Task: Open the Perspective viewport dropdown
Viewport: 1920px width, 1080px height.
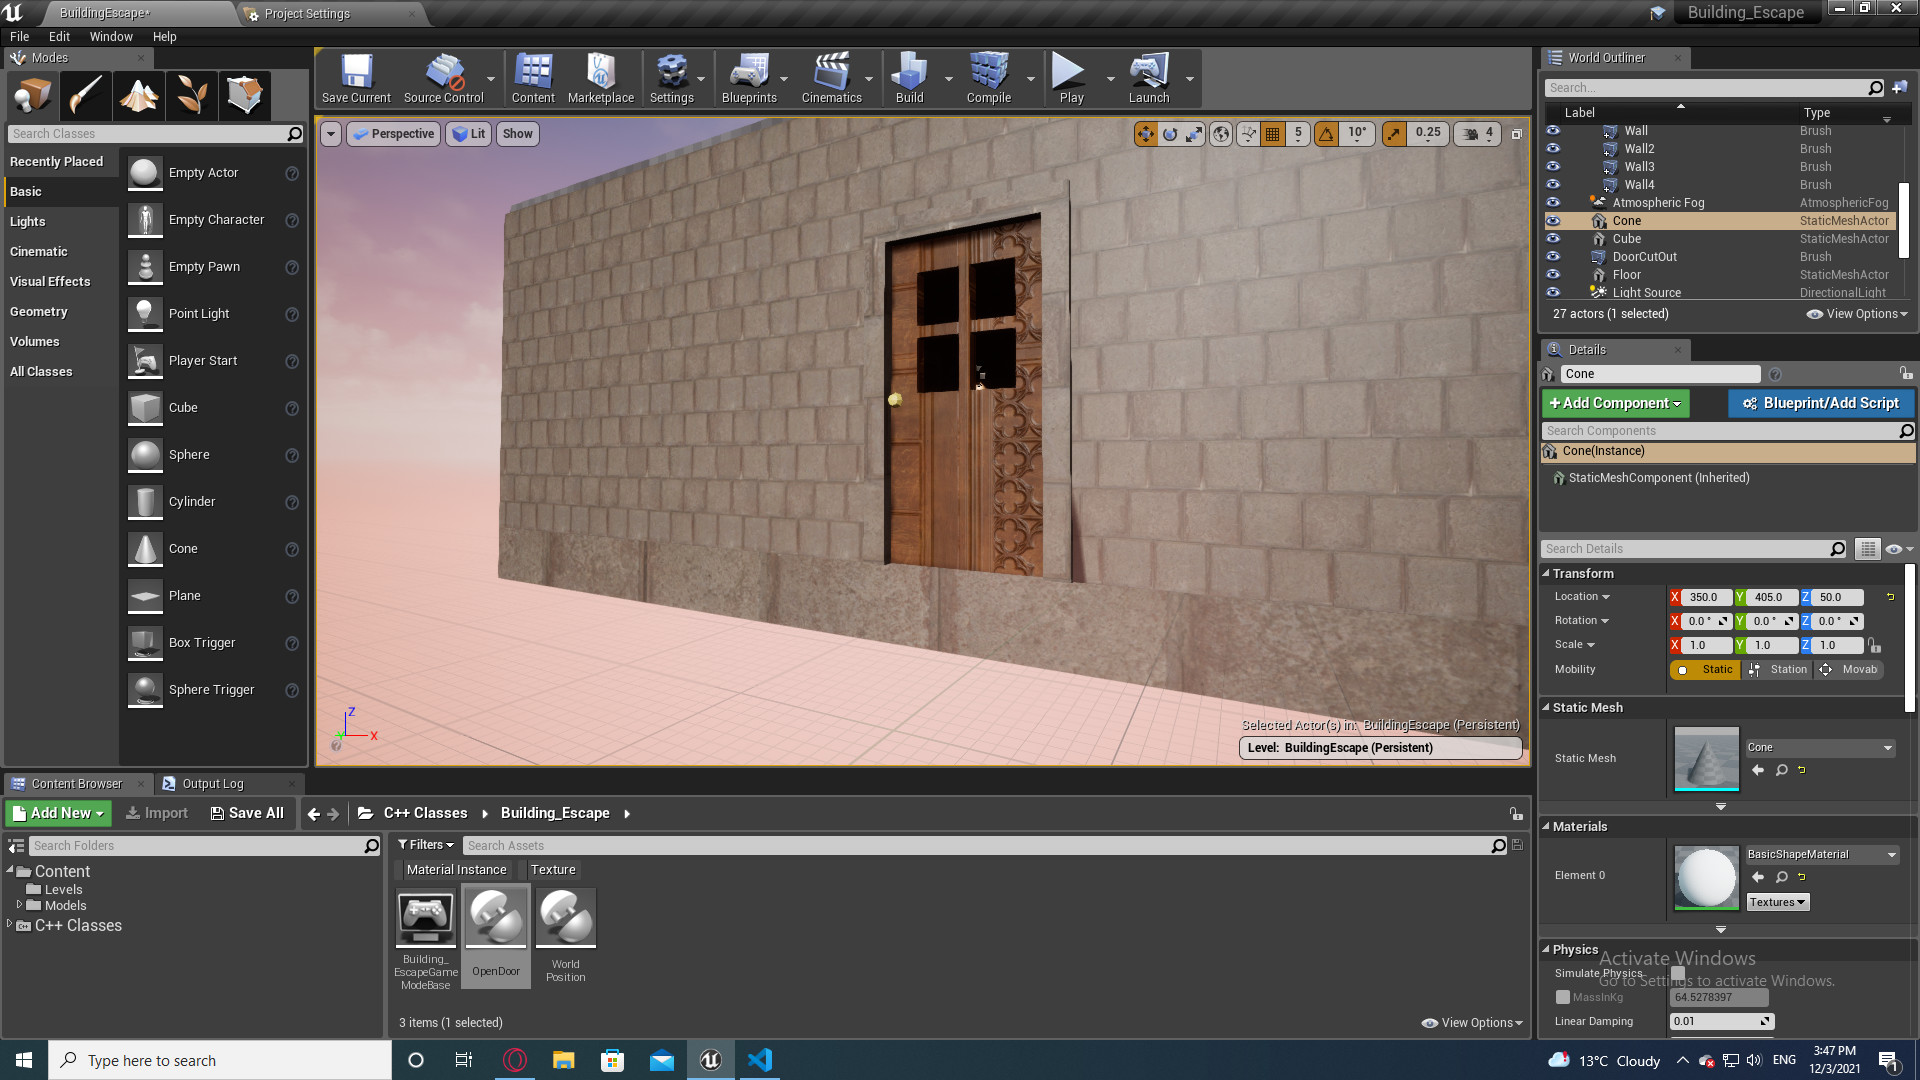Action: (x=393, y=133)
